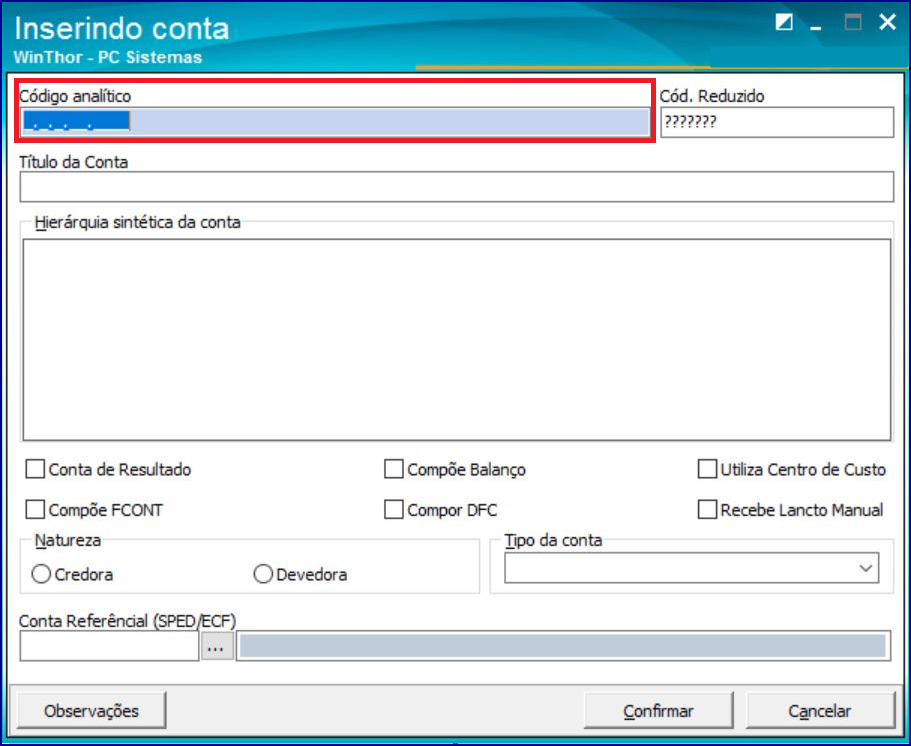Close the Inserindo conta window

(x=887, y=23)
